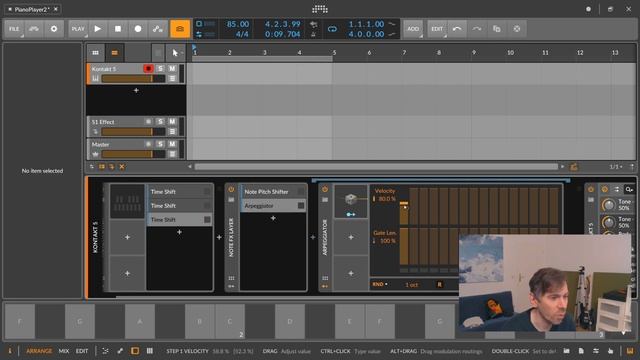Click Arpeggiator modulation routing arrow icon
Viewport: 640px width, 360px height.
(351, 214)
